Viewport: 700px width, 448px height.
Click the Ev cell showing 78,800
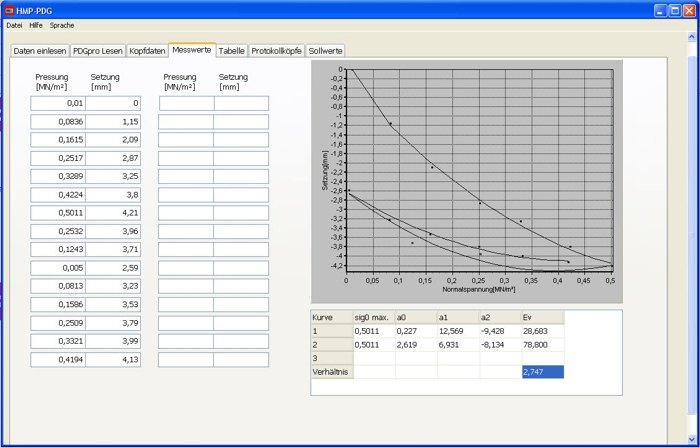[542, 344]
